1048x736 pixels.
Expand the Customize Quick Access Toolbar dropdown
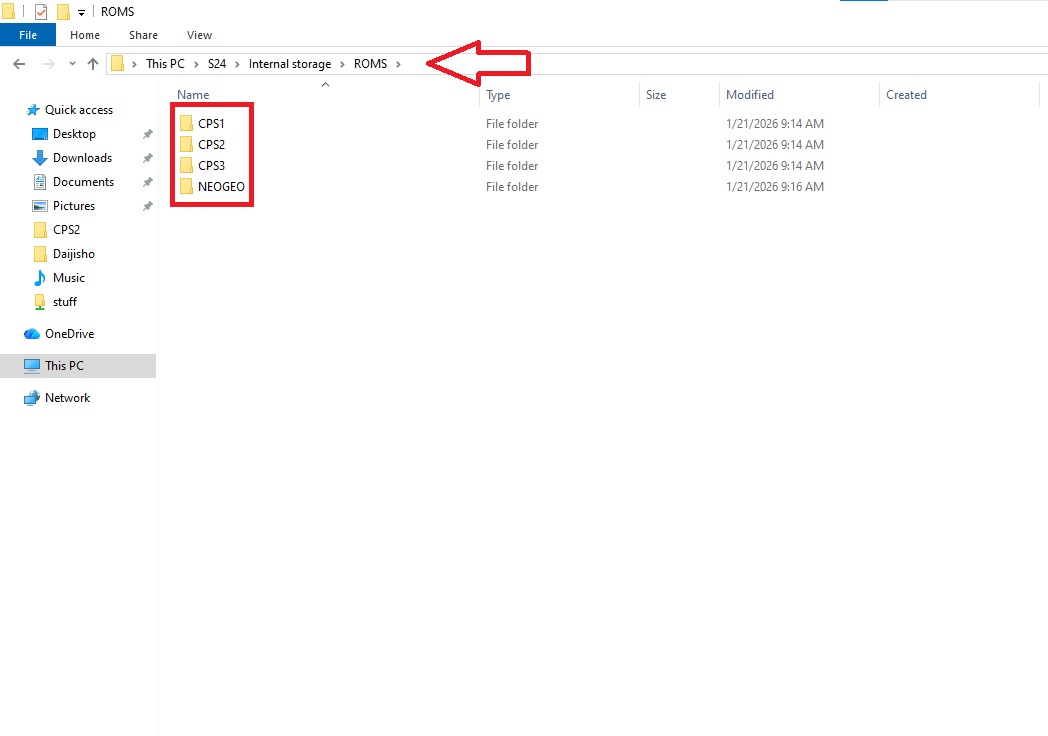point(81,12)
